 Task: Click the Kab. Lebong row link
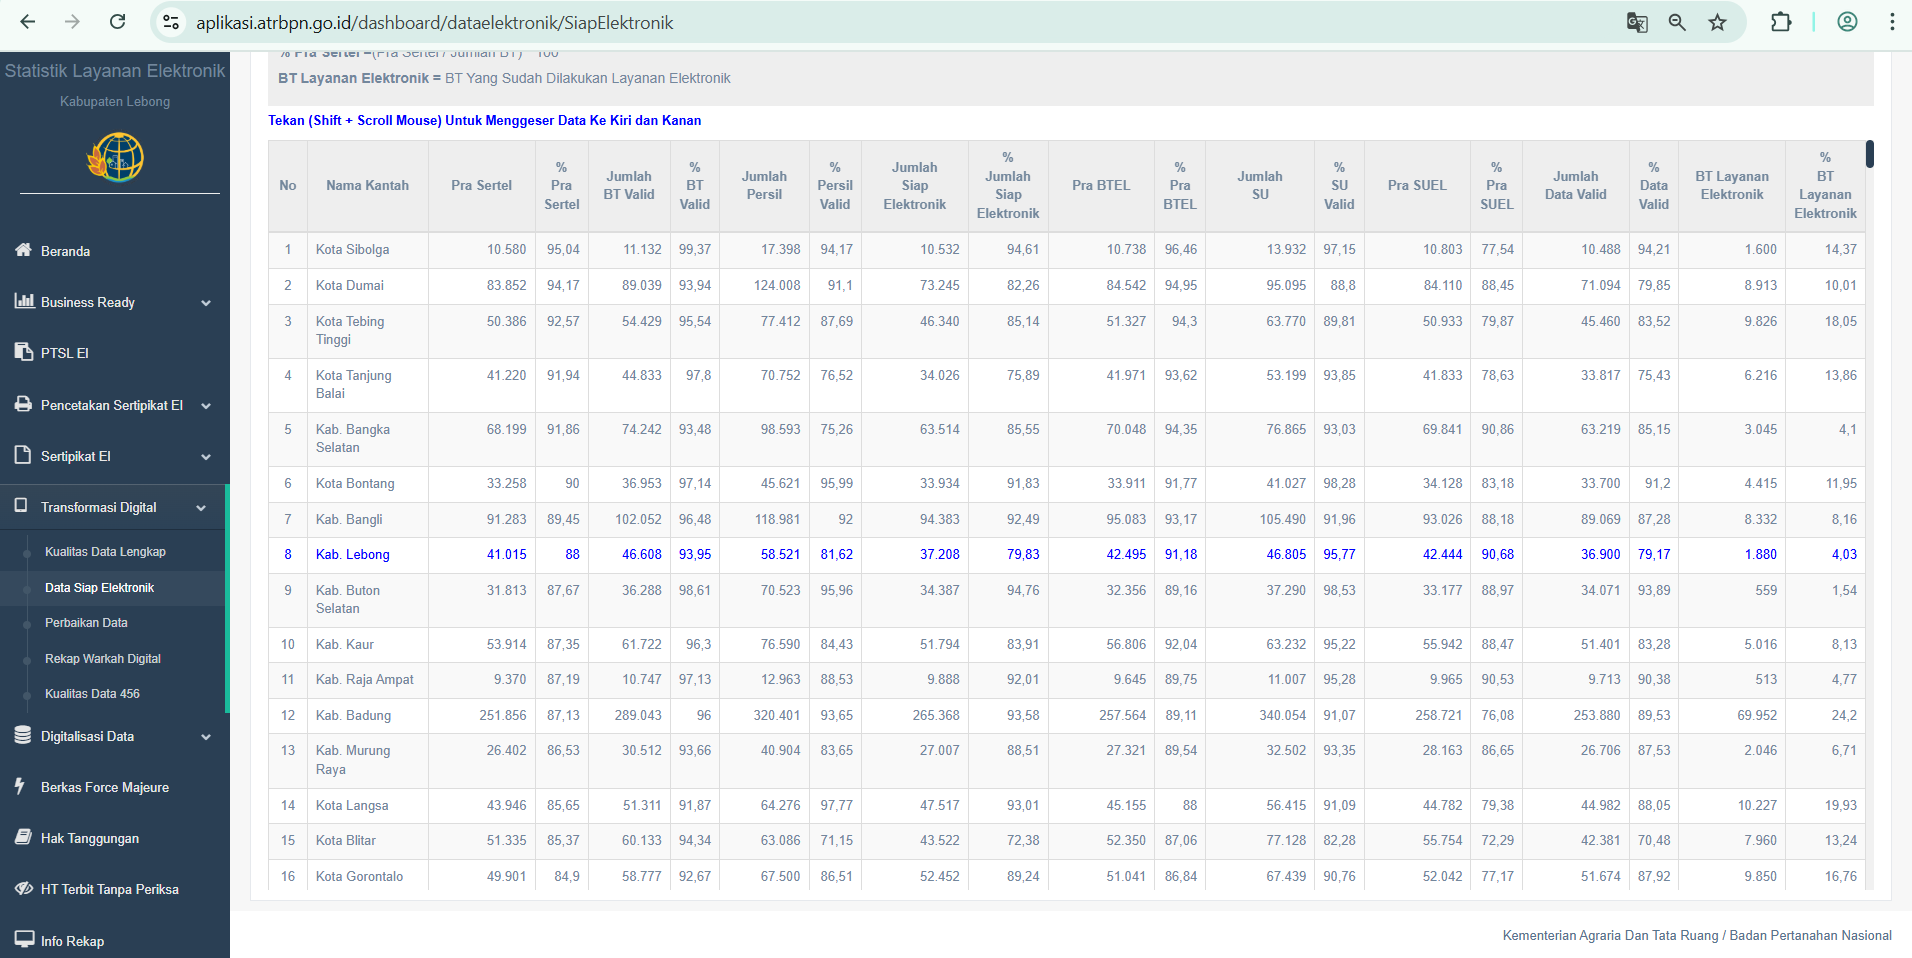click(352, 555)
